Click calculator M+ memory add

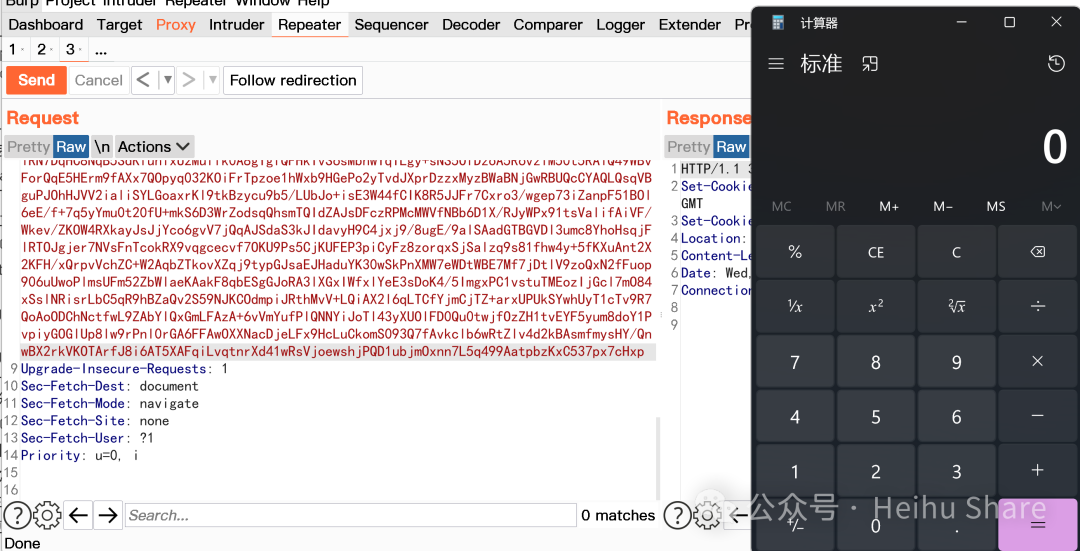tap(889, 206)
